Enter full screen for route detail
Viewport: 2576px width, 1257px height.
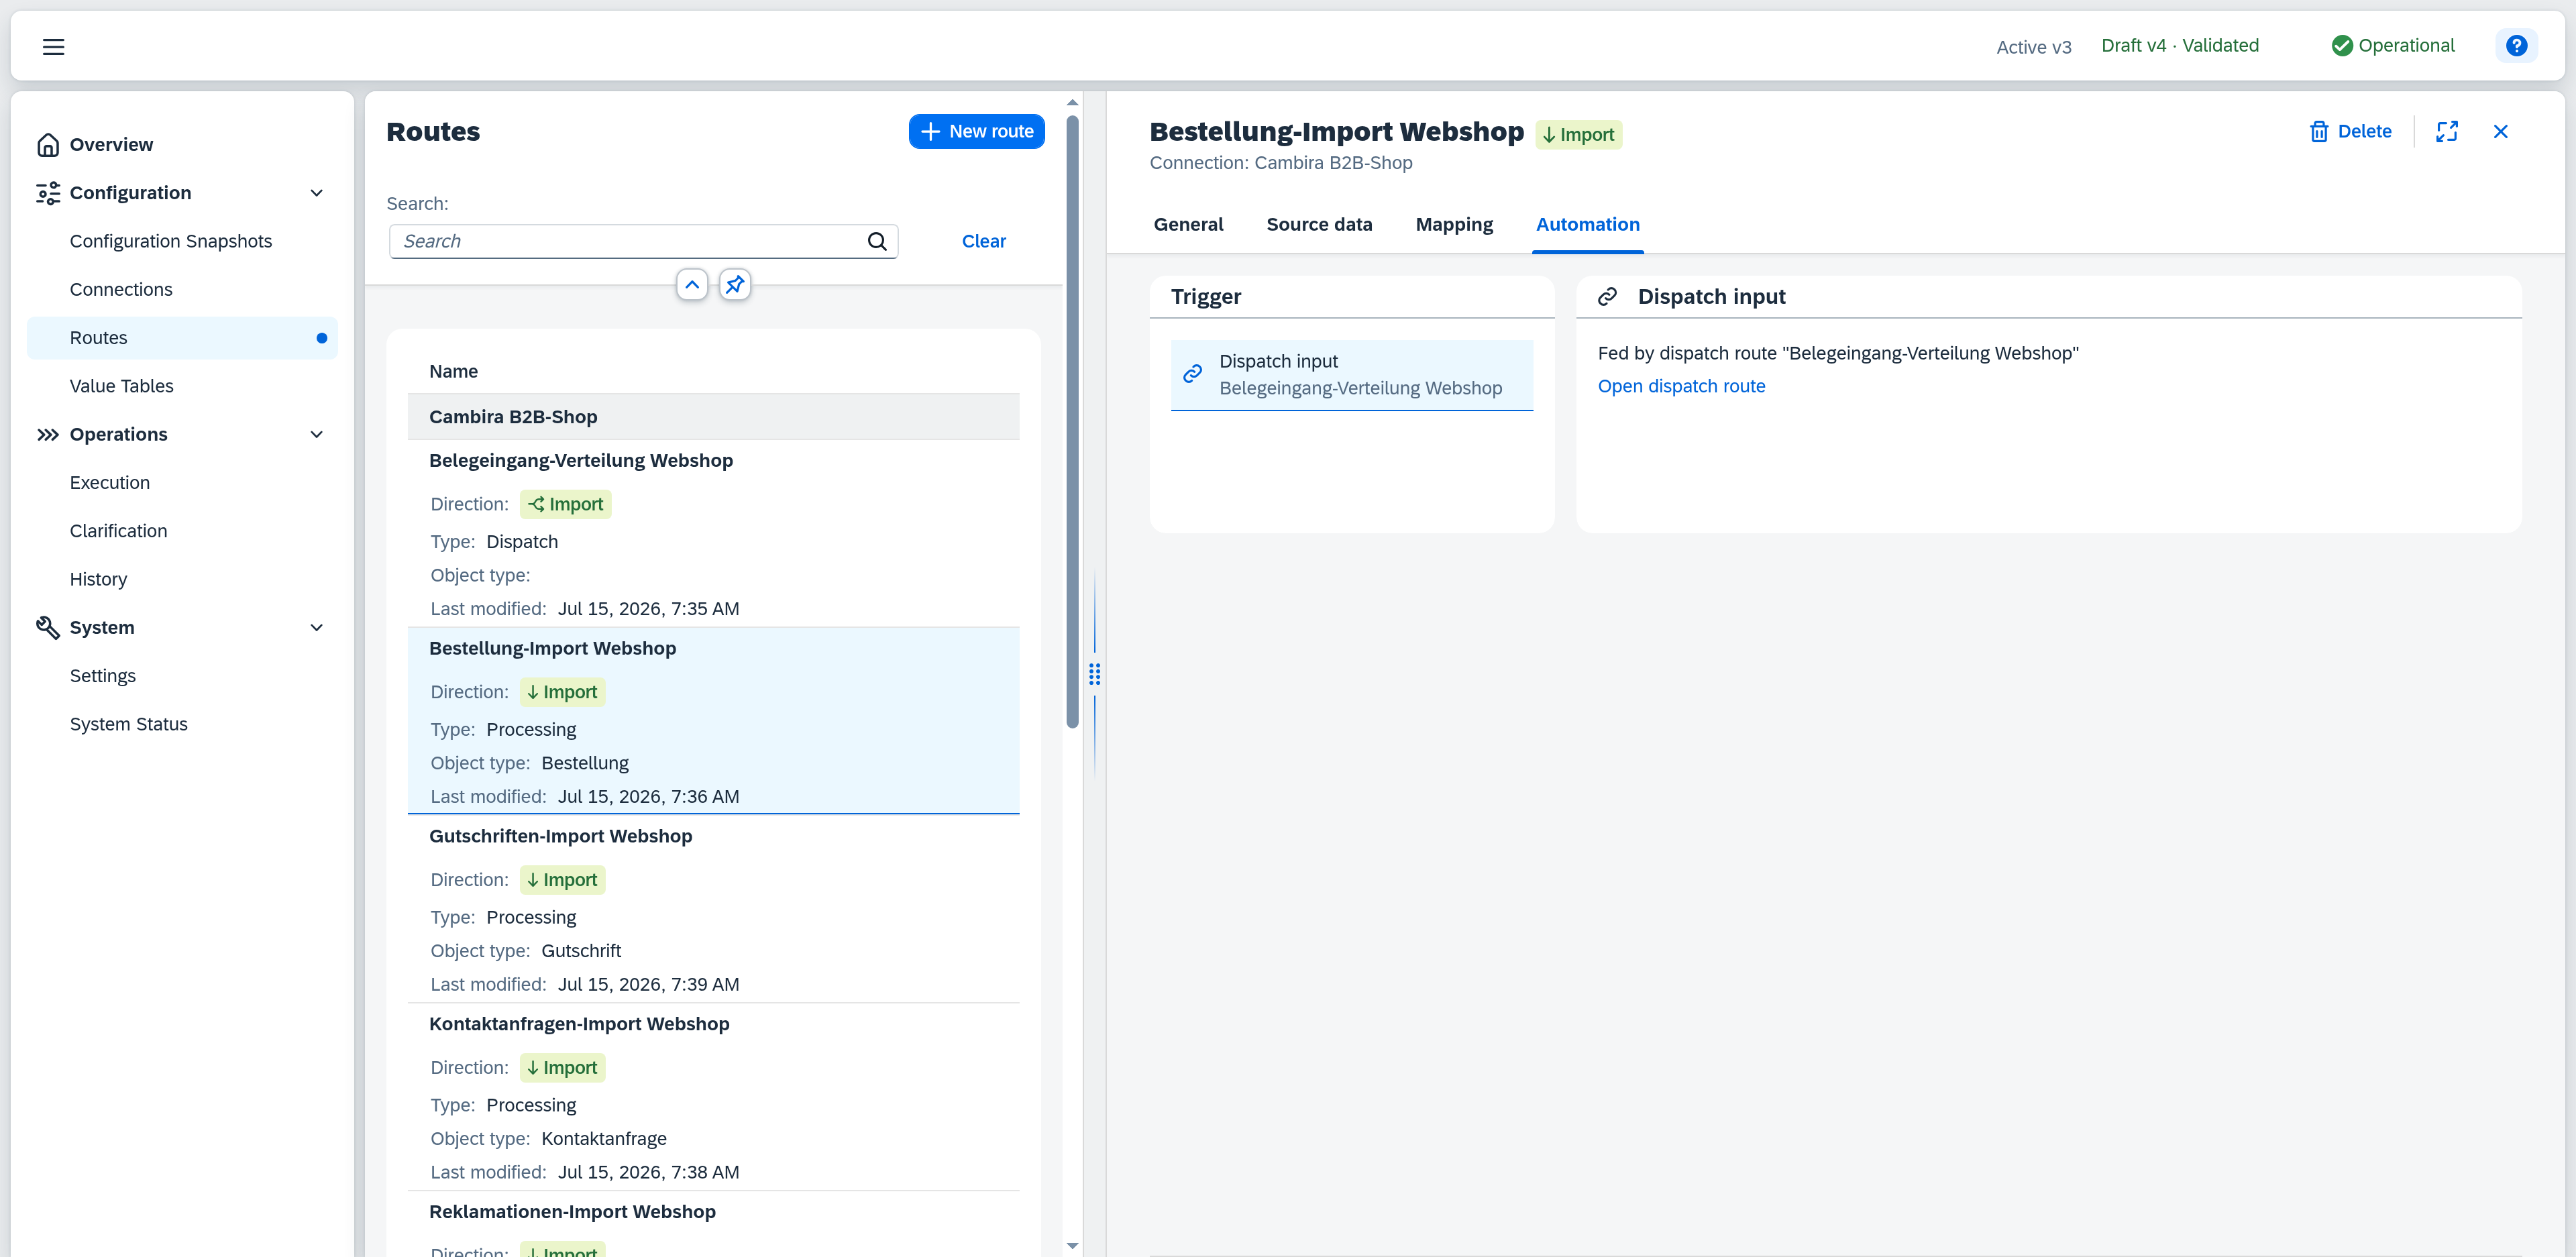pyautogui.click(x=2446, y=132)
